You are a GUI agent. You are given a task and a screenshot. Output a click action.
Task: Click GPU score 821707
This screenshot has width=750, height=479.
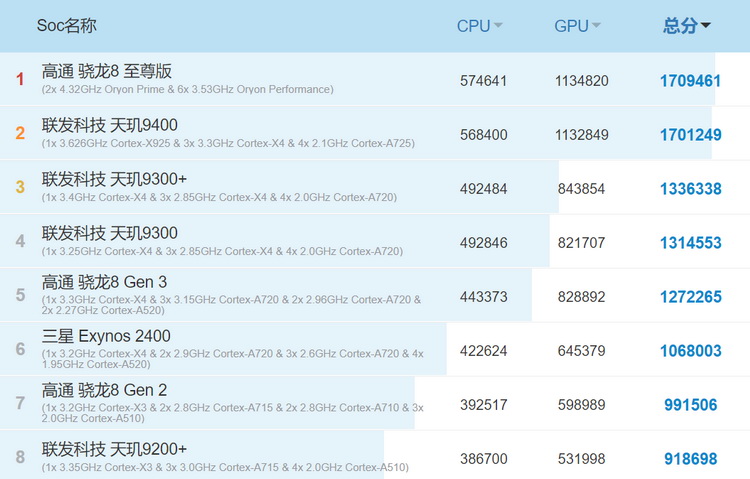point(581,243)
